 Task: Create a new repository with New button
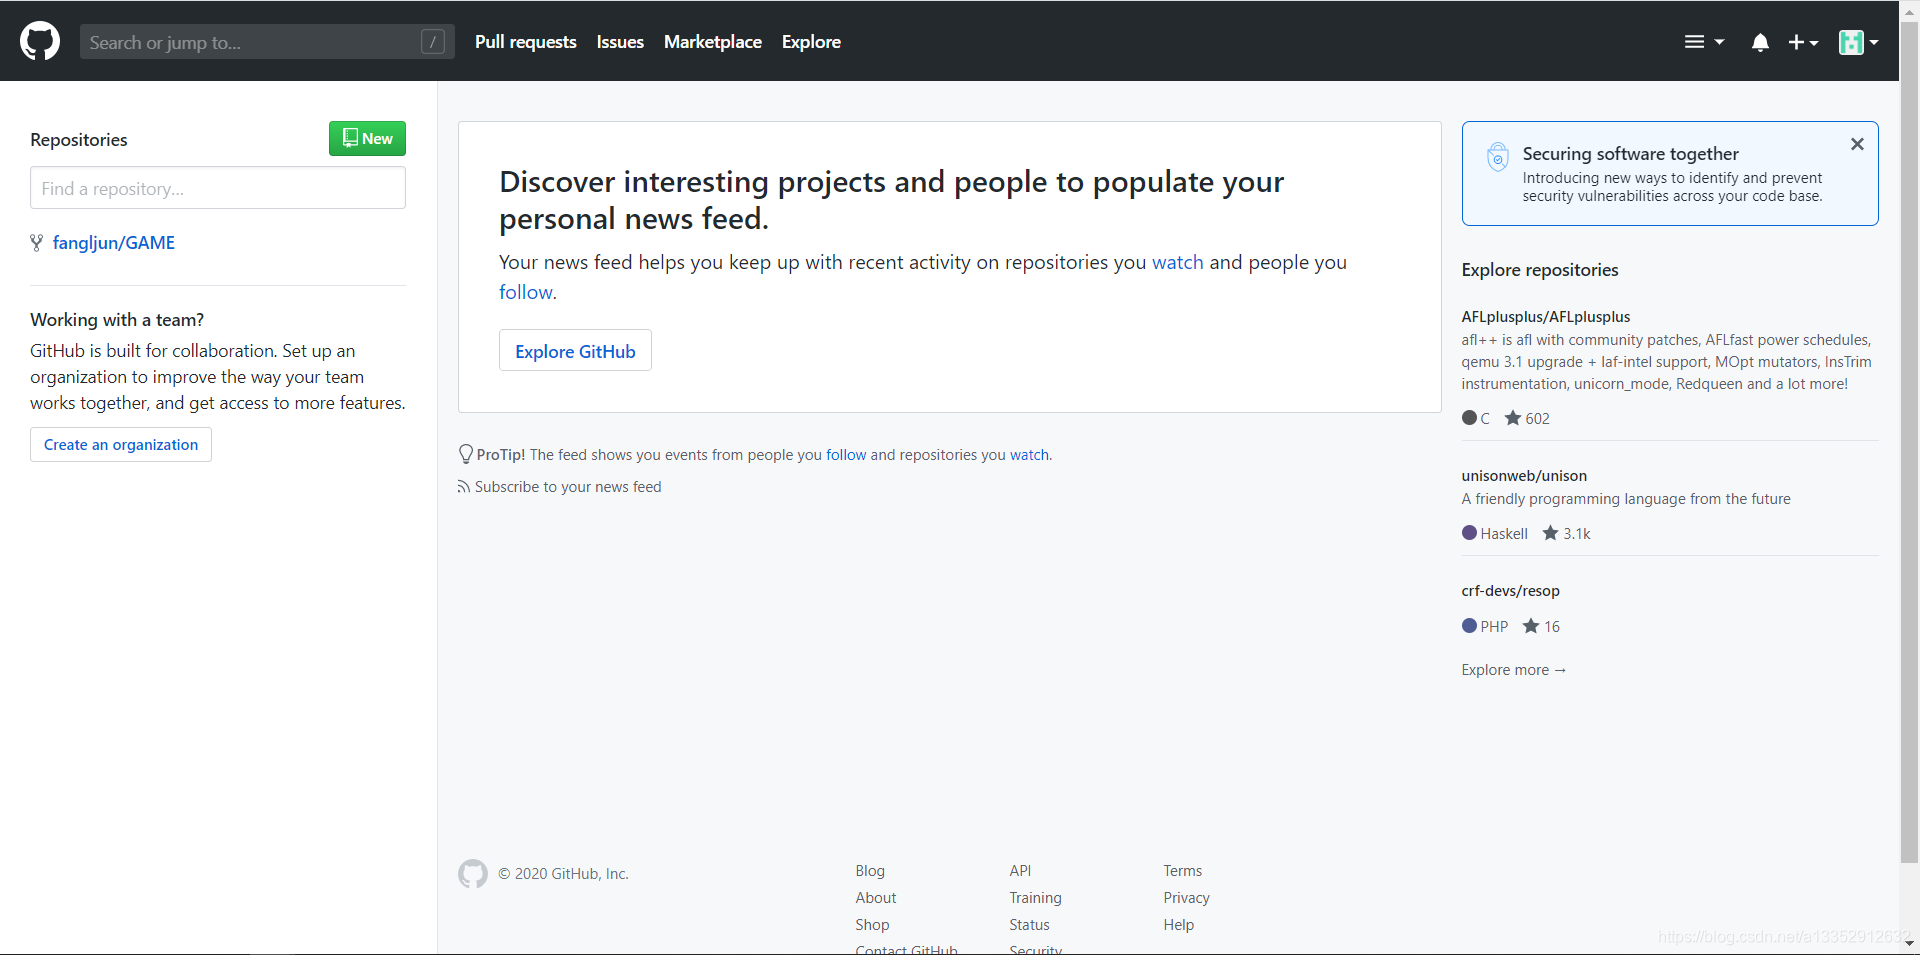point(367,138)
